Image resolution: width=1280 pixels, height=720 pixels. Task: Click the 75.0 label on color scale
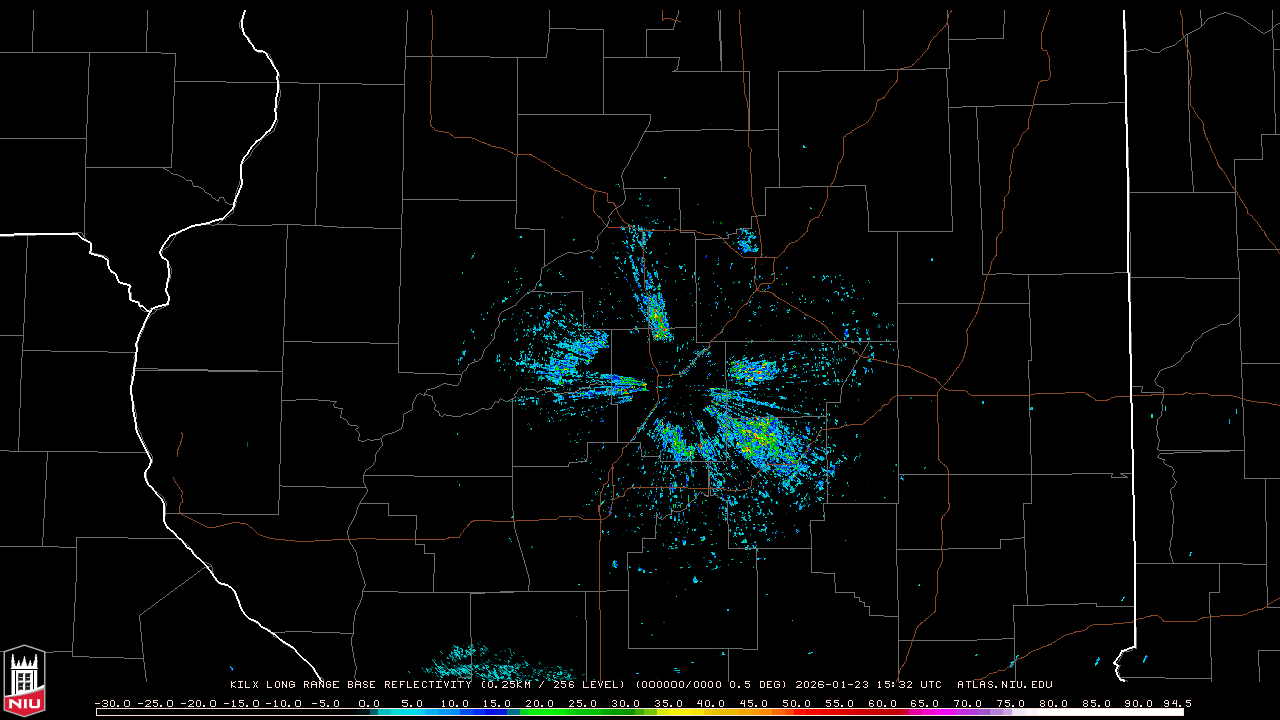1010,704
